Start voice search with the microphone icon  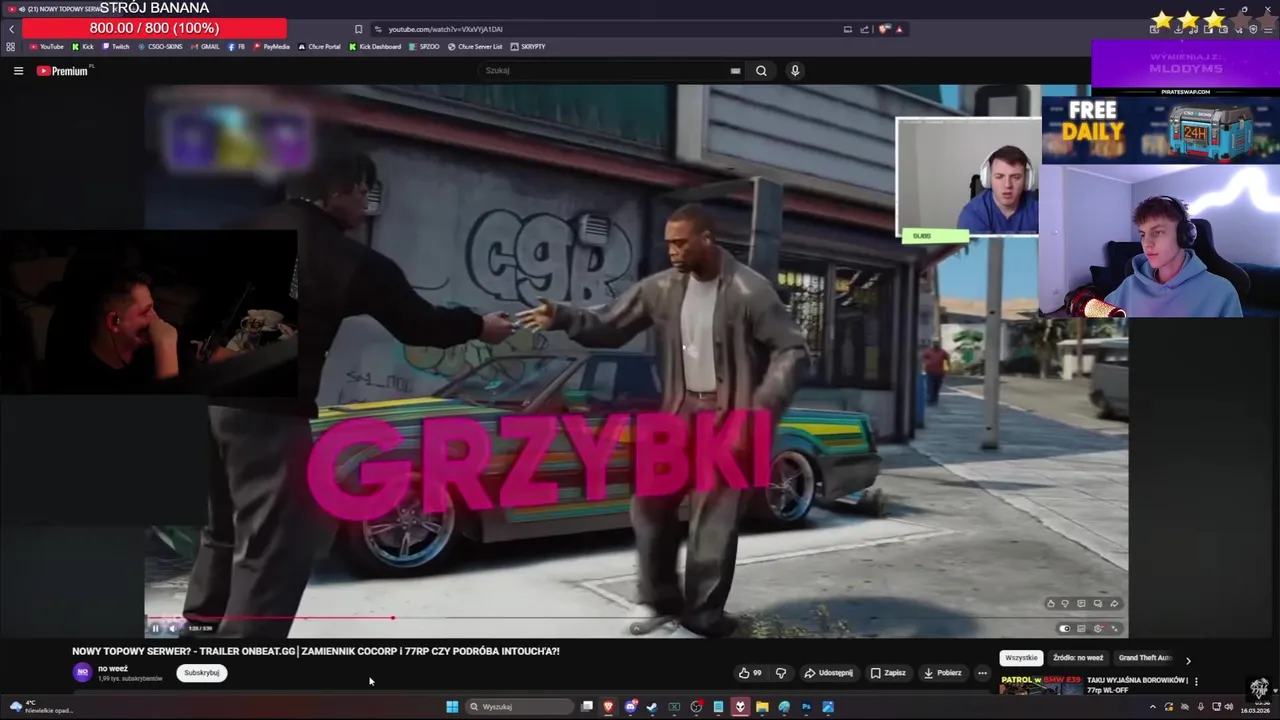pyautogui.click(x=795, y=71)
